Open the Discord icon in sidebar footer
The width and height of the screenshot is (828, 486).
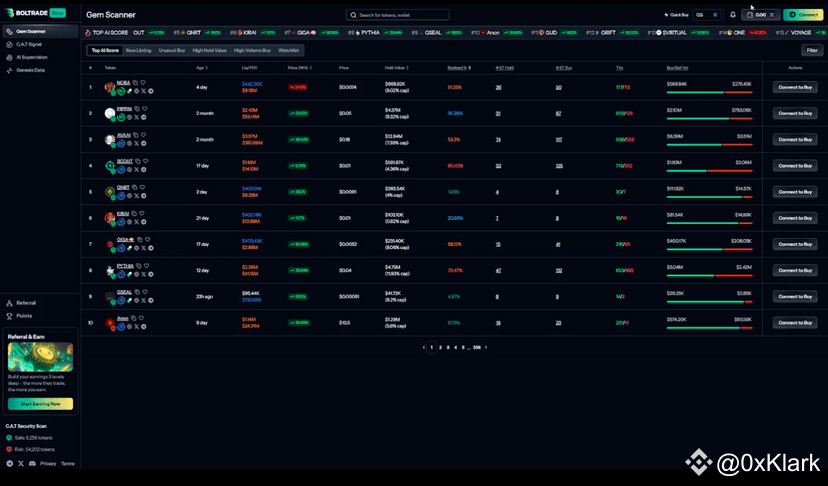point(32,464)
